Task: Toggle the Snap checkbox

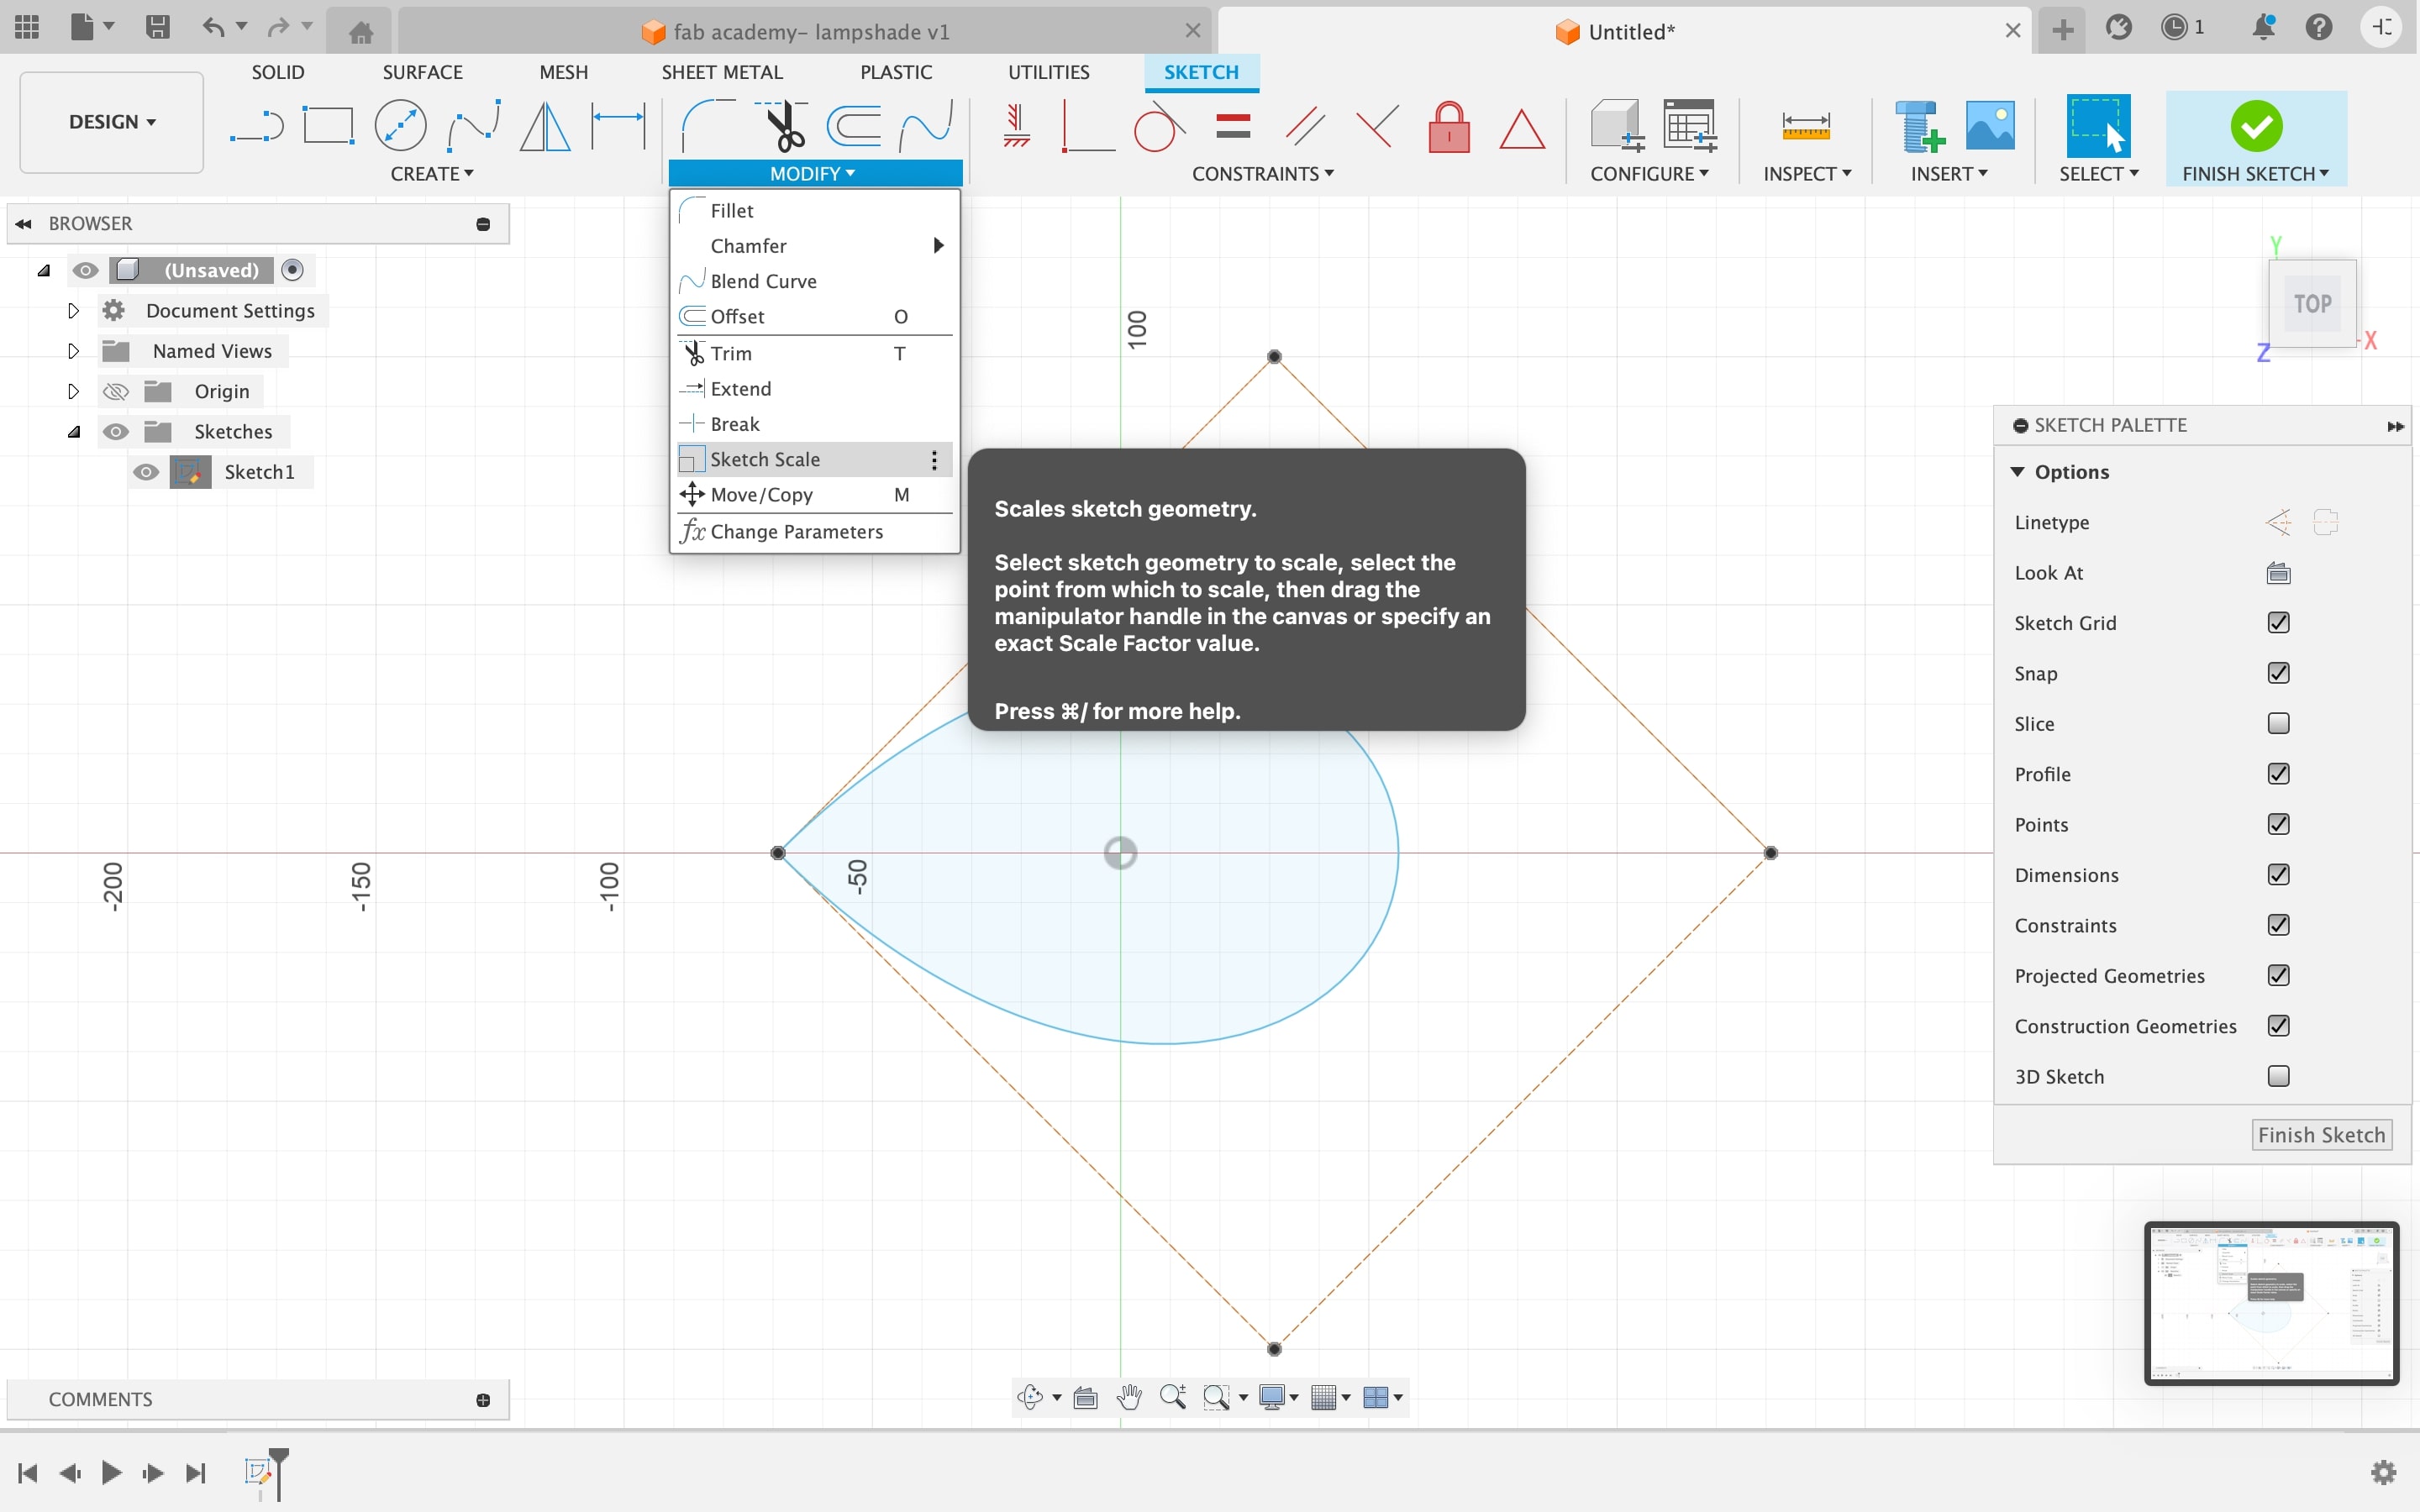Action: coord(2278,673)
